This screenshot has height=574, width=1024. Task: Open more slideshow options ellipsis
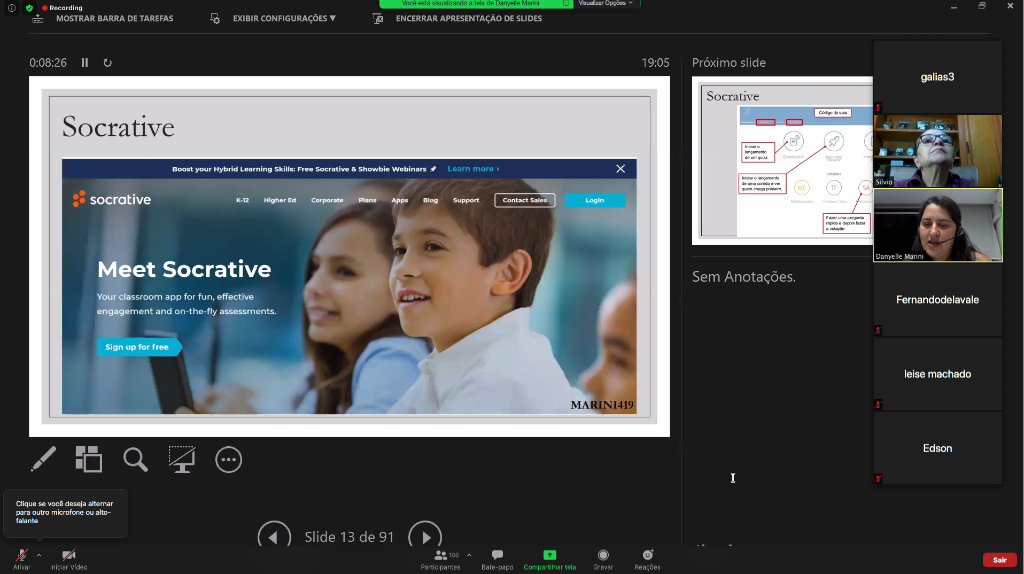[229, 459]
